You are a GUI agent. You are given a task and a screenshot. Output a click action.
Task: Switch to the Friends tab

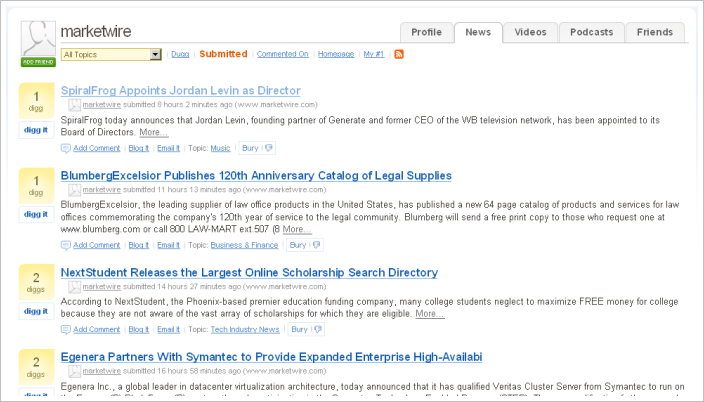coord(655,32)
